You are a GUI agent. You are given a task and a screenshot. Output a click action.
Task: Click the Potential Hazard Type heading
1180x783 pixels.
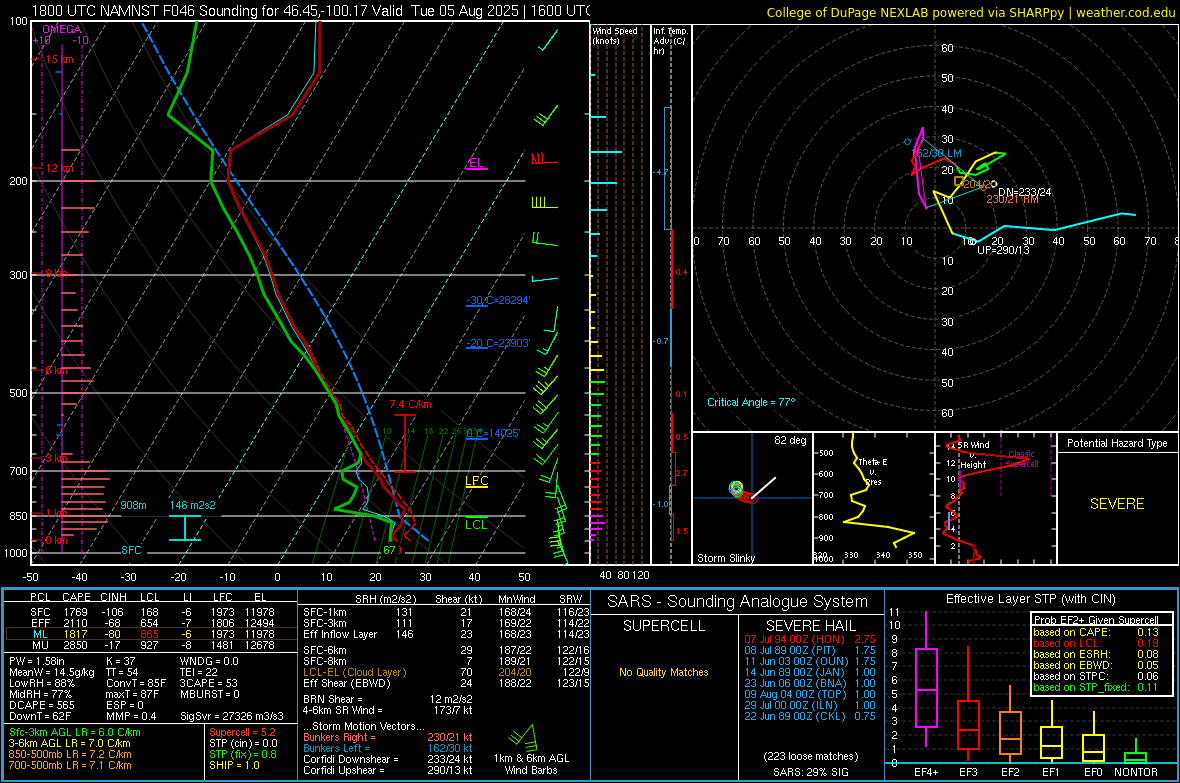(1117, 443)
